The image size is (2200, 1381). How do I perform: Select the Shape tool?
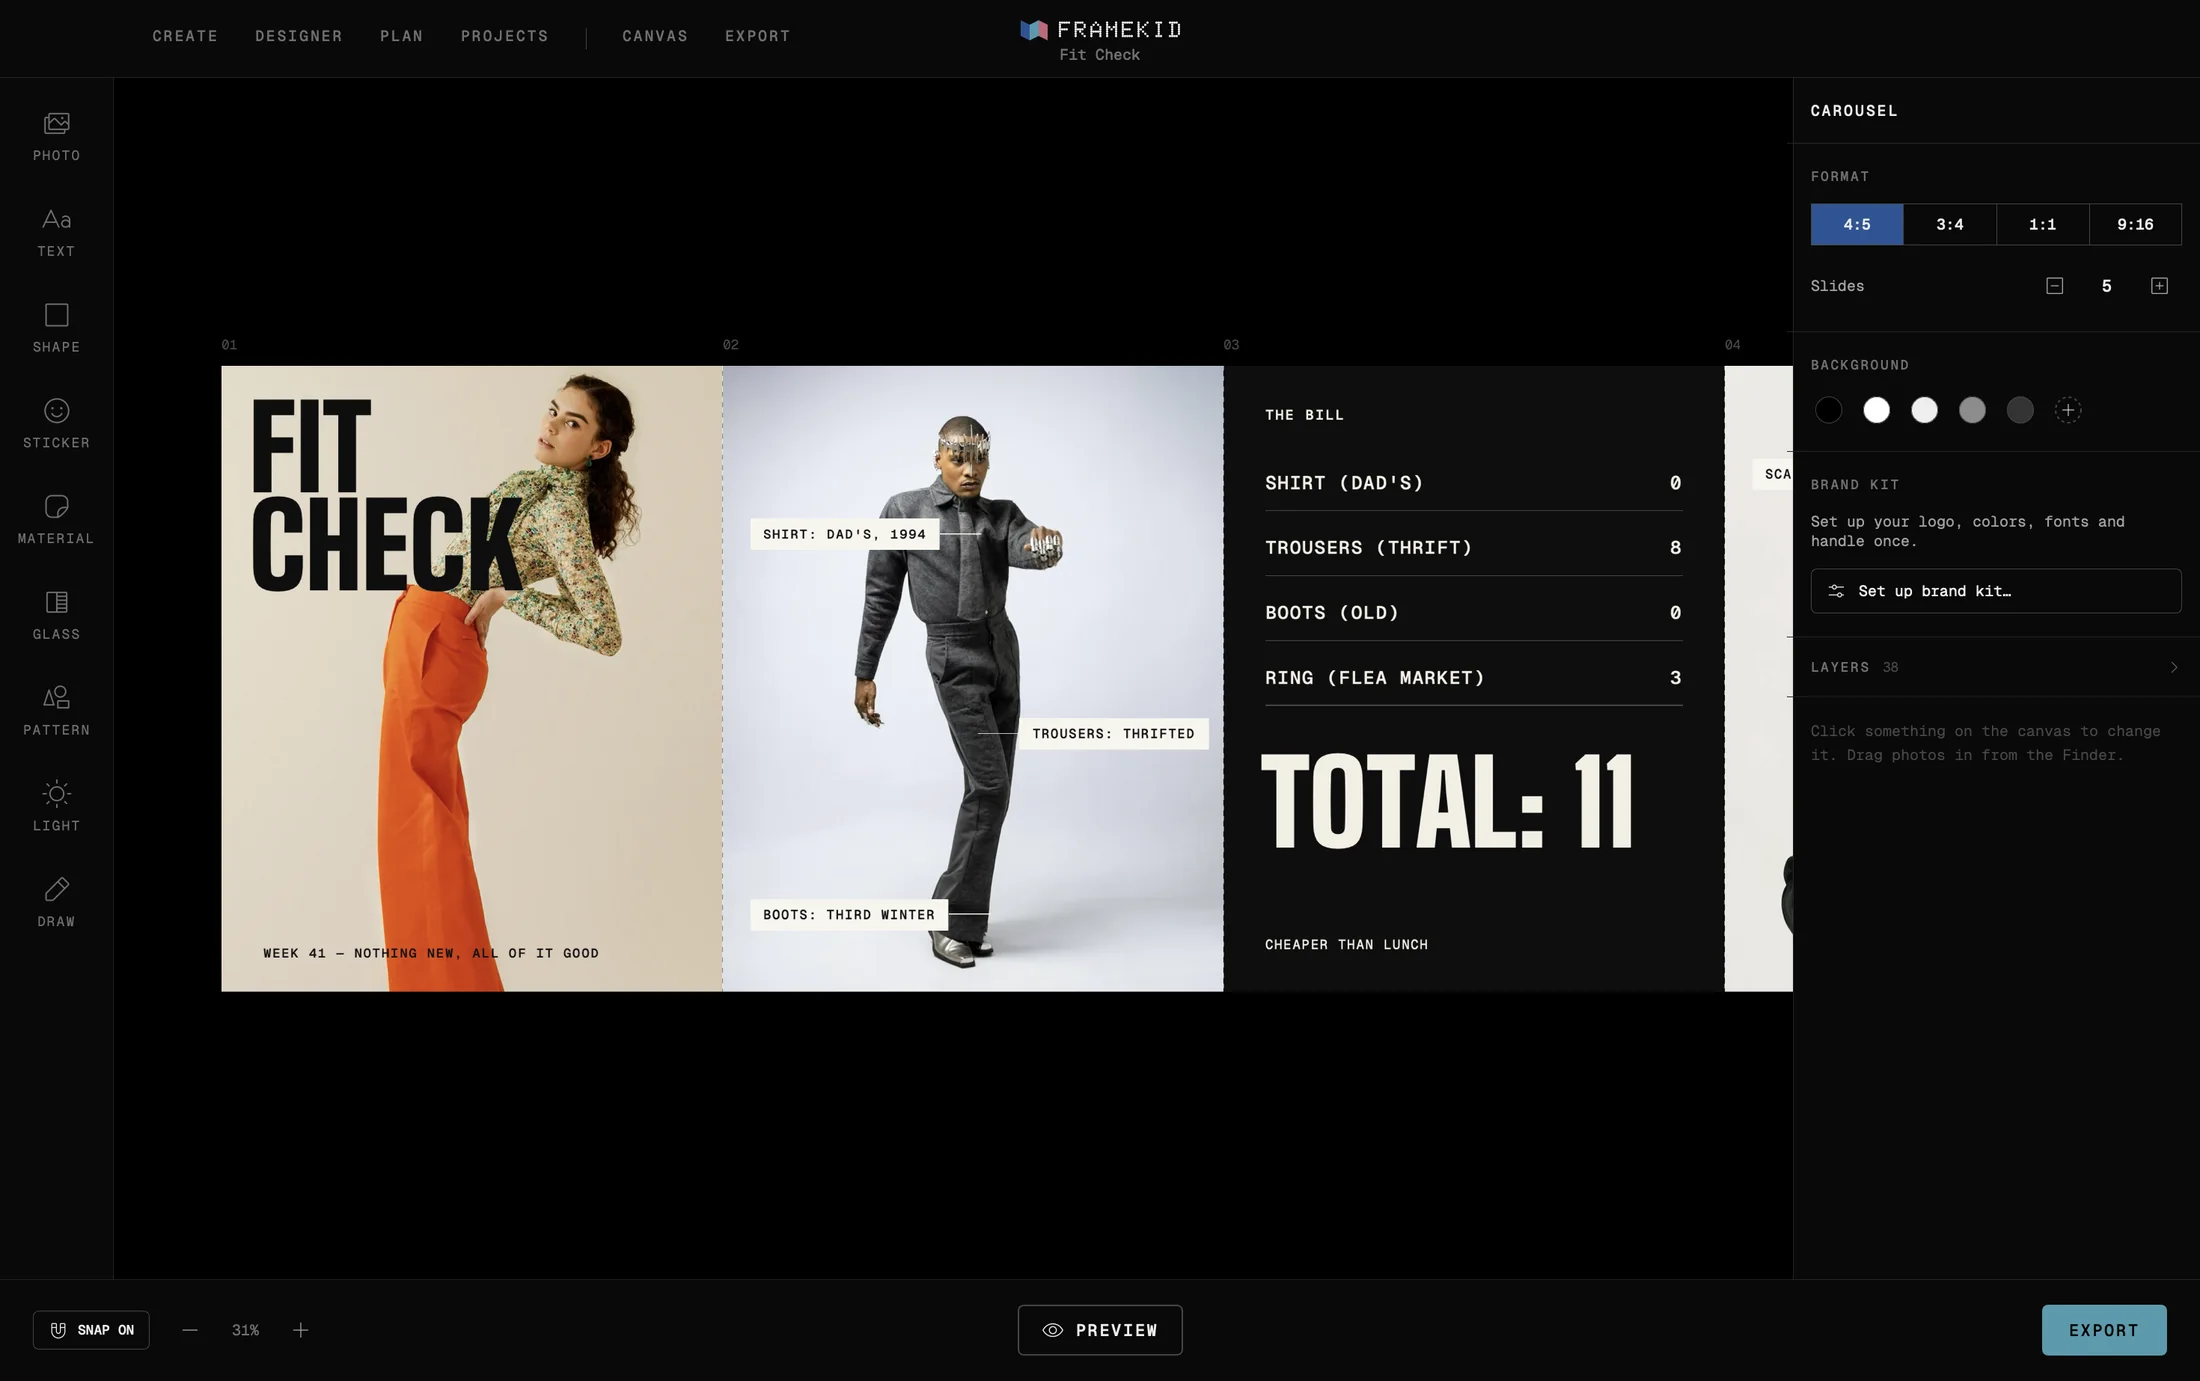click(x=56, y=329)
